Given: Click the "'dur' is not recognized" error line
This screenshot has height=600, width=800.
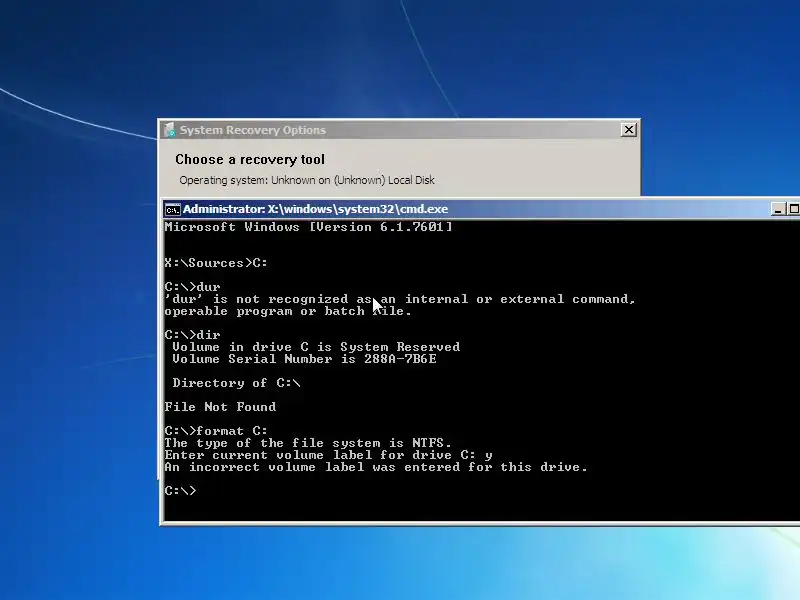Looking at the screenshot, I should coord(399,299).
